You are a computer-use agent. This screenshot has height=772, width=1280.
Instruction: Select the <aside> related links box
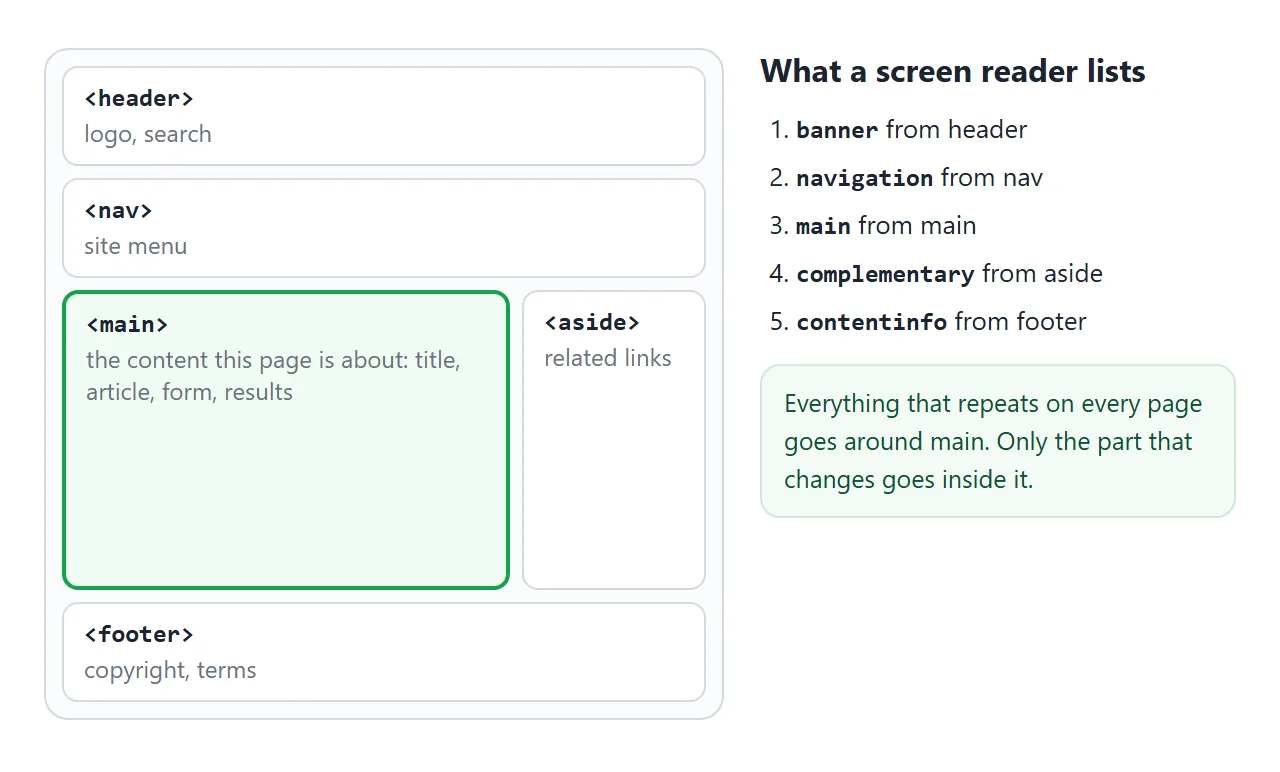click(614, 440)
